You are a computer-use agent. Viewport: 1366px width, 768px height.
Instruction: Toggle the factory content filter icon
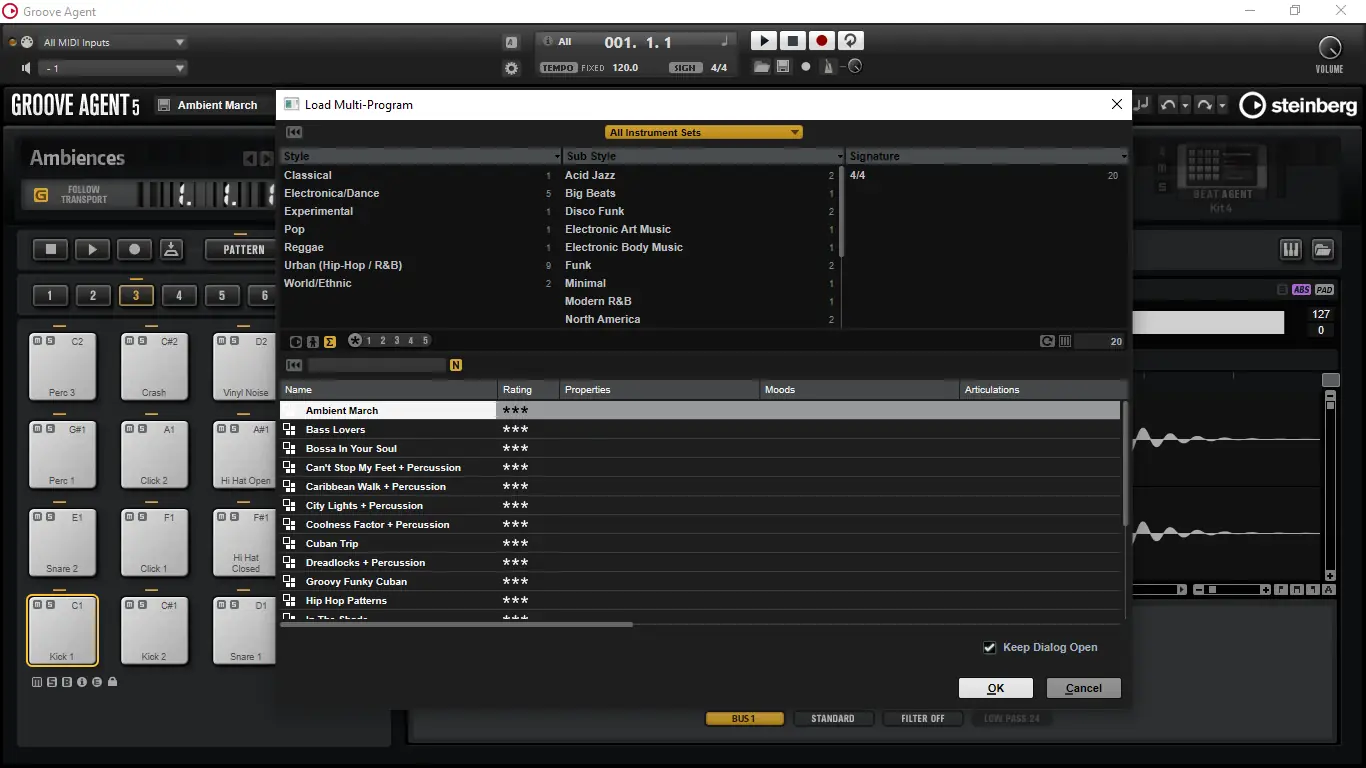tap(296, 341)
